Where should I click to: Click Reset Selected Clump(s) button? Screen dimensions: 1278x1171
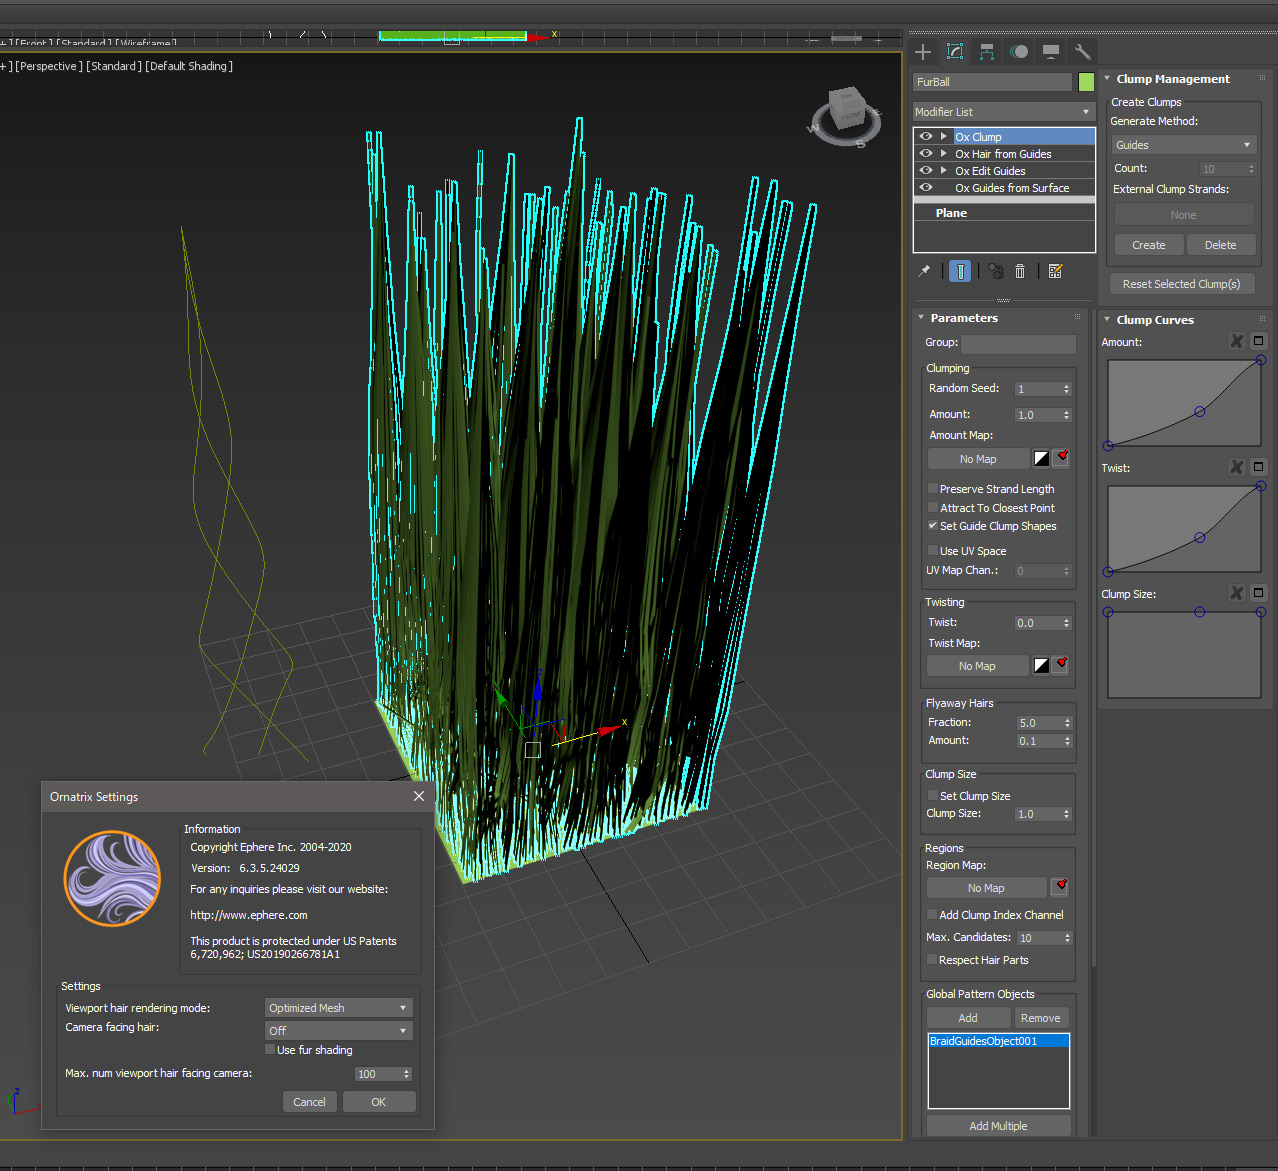(x=1181, y=284)
